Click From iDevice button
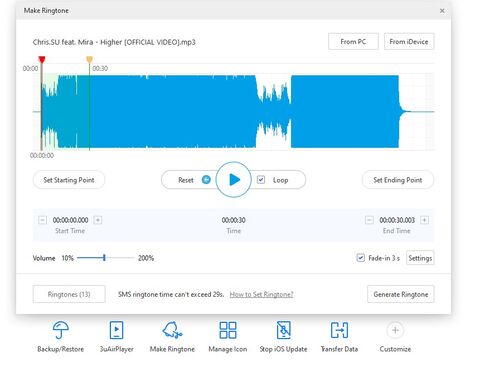Screen dimensions: 480x367 pos(409,42)
